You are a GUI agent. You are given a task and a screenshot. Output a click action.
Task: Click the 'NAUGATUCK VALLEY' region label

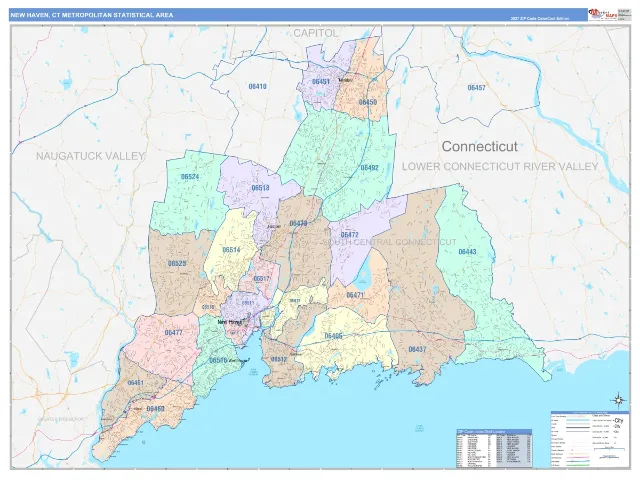[91, 156]
